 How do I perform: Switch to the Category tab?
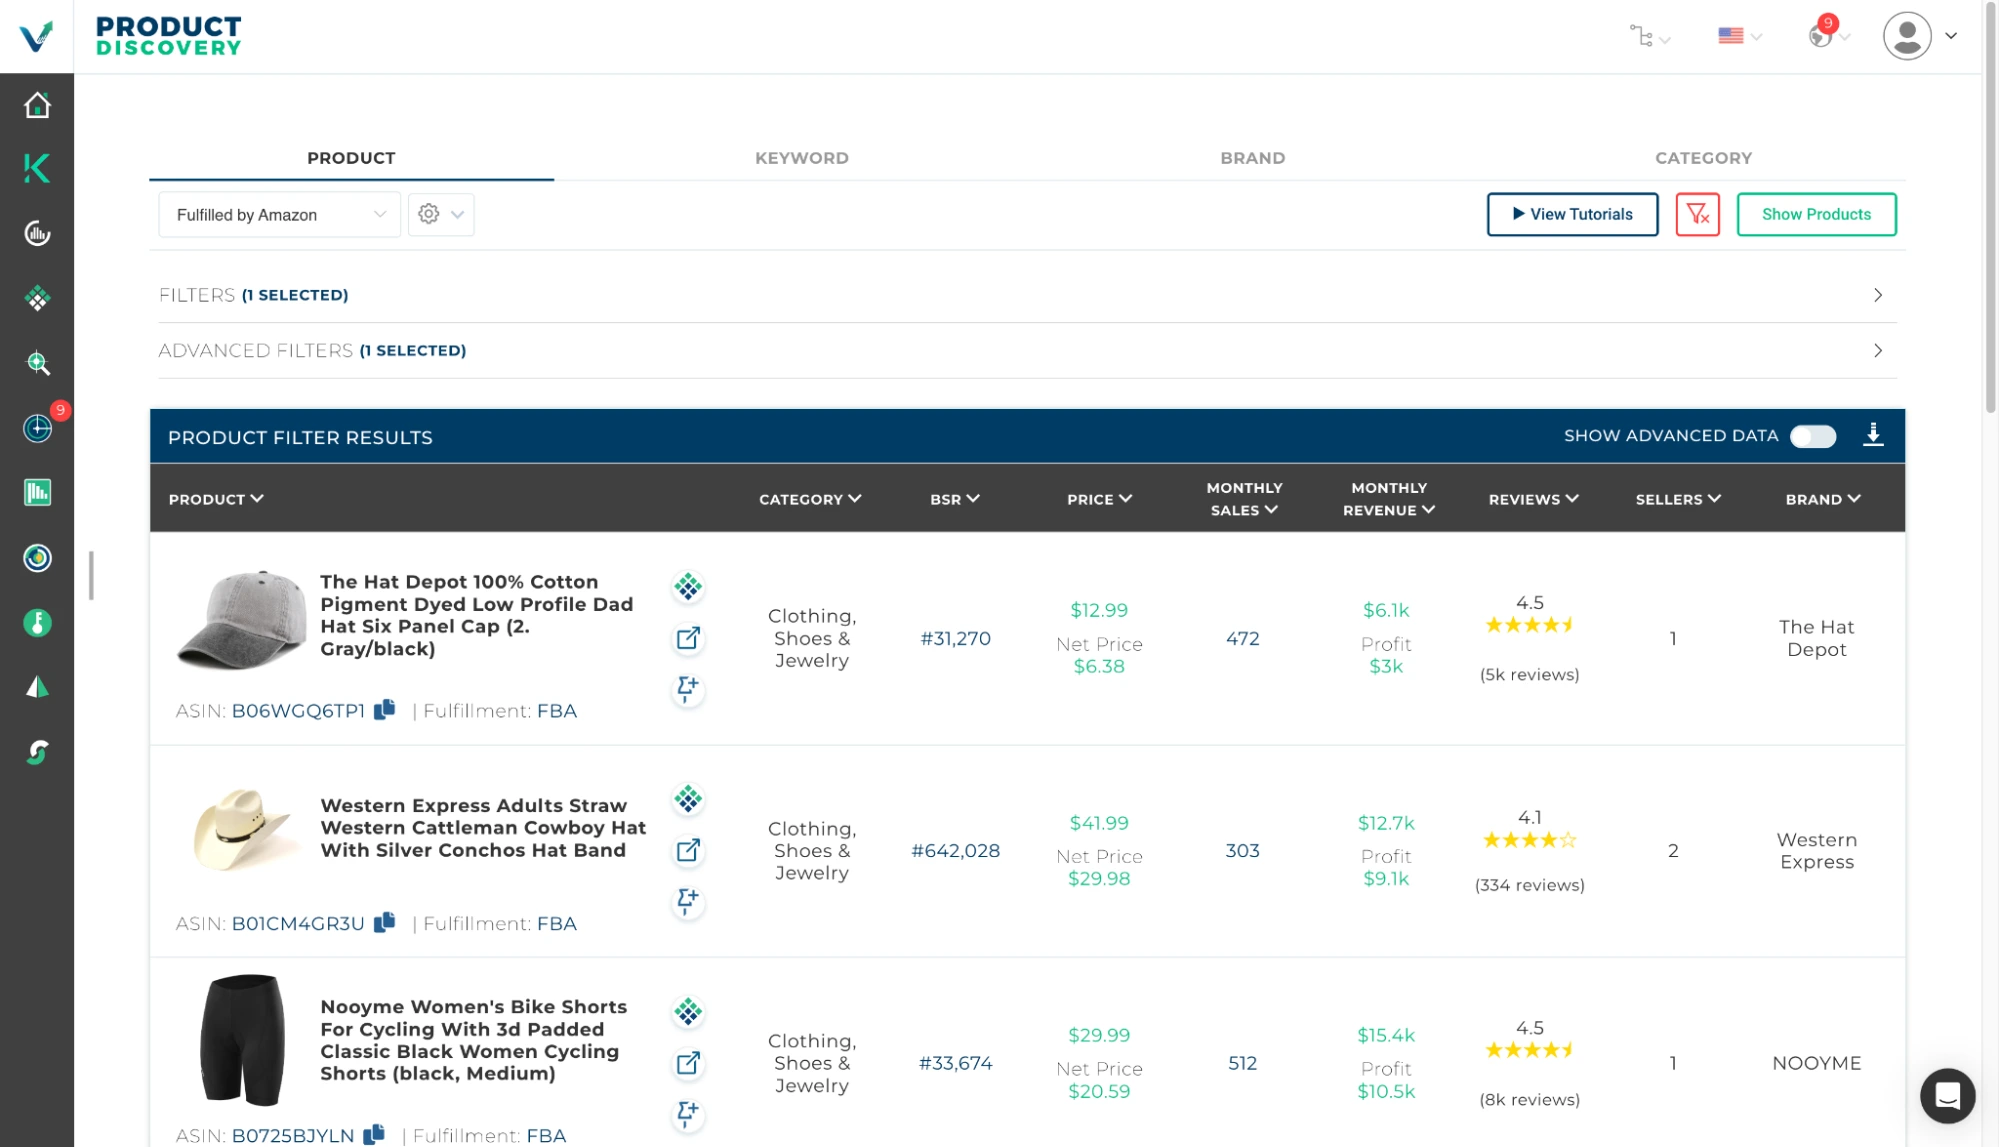[x=1703, y=158]
